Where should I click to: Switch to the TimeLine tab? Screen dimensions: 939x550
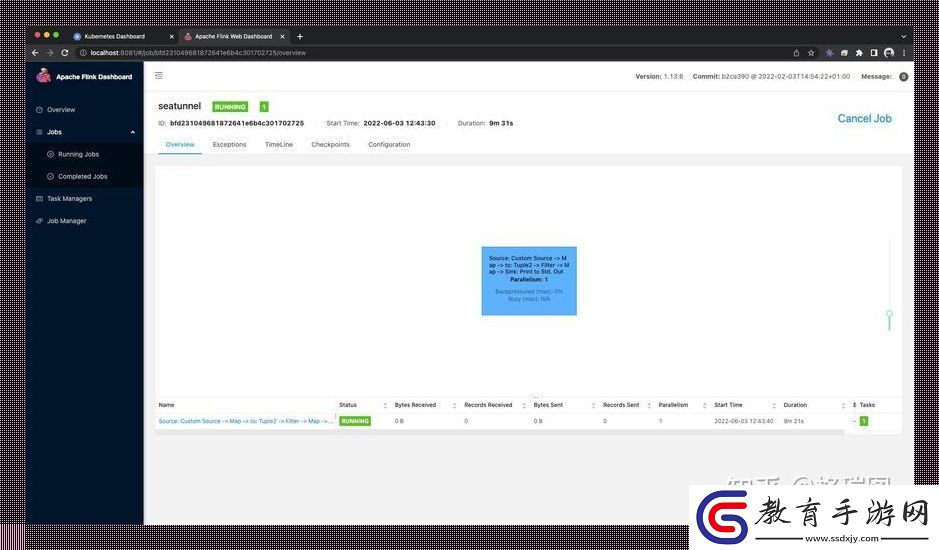tap(279, 144)
